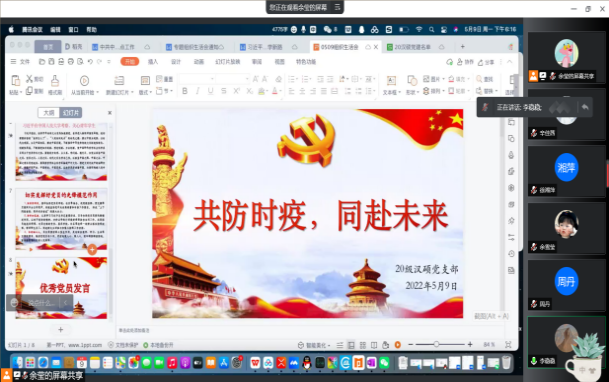
Task: Click the Italic formatting icon
Action: [198, 91]
